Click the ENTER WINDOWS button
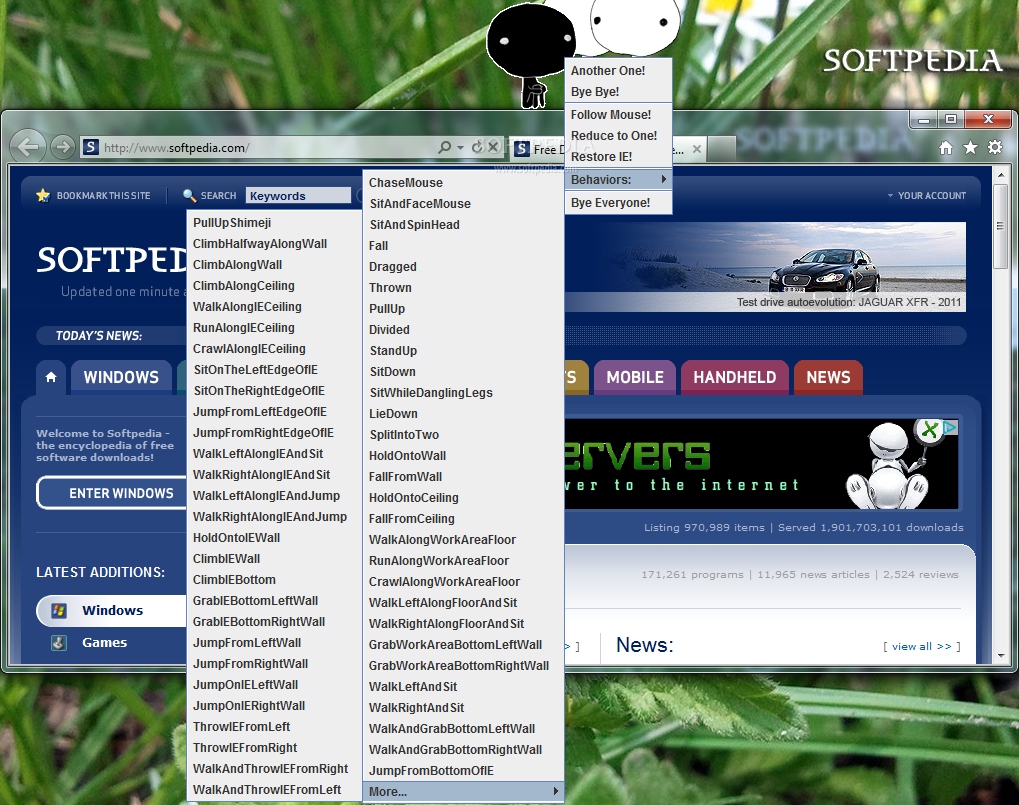The height and width of the screenshot is (805, 1019). click(112, 493)
